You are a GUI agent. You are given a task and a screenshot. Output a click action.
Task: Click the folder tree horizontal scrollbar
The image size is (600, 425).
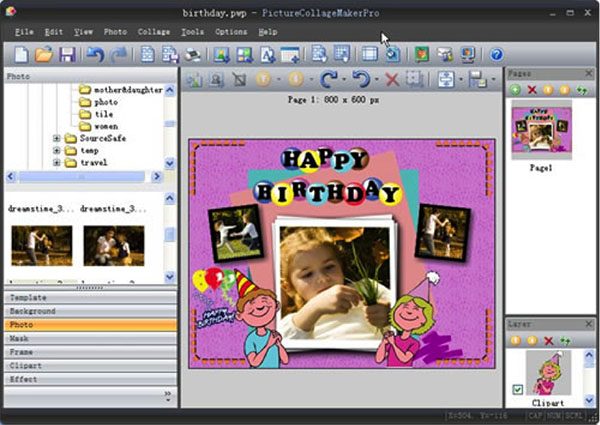click(80, 176)
